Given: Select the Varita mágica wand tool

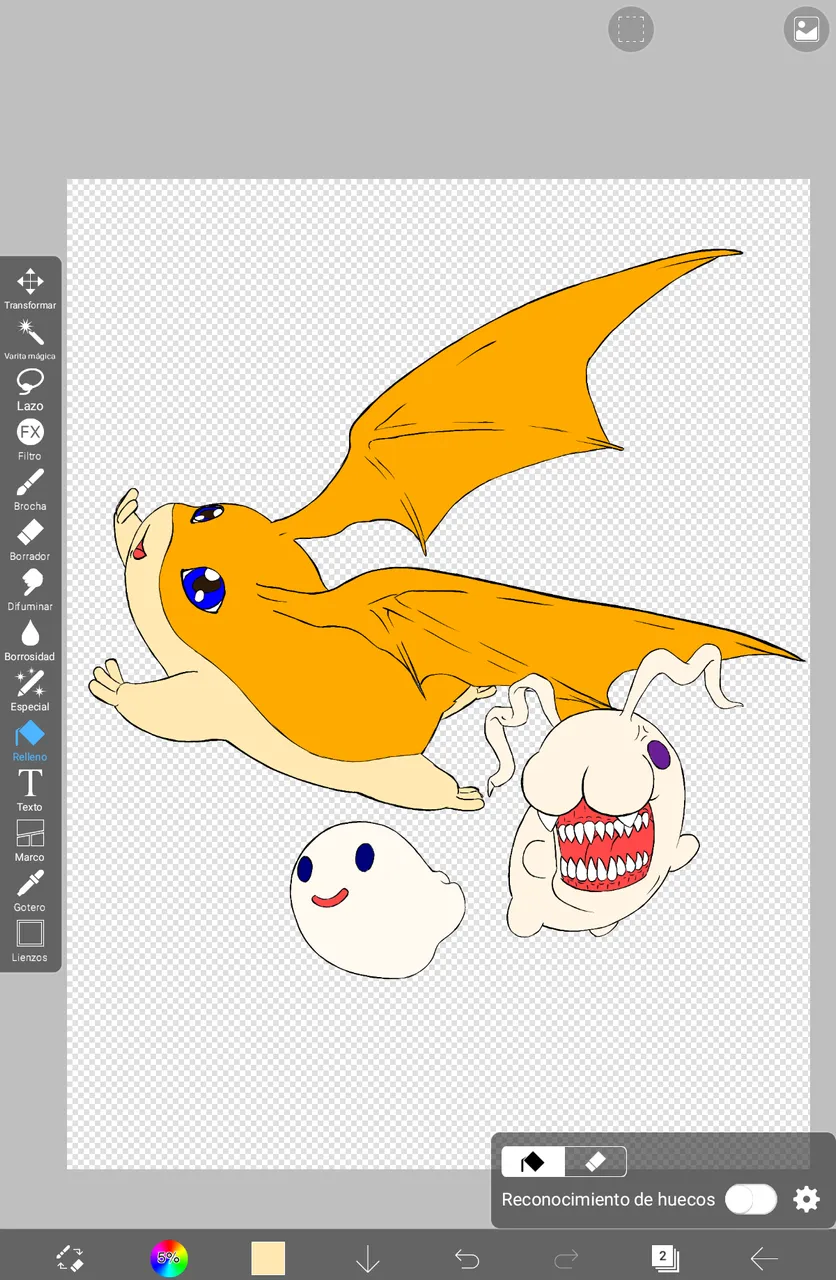Looking at the screenshot, I should tap(30, 339).
